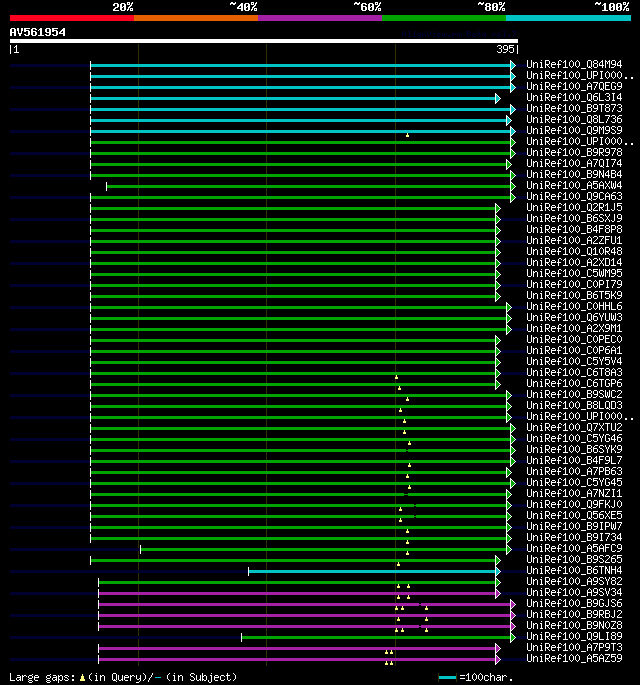Open the UniRef100_Q56XE5 label
The image size is (640, 685).
click(574, 515)
